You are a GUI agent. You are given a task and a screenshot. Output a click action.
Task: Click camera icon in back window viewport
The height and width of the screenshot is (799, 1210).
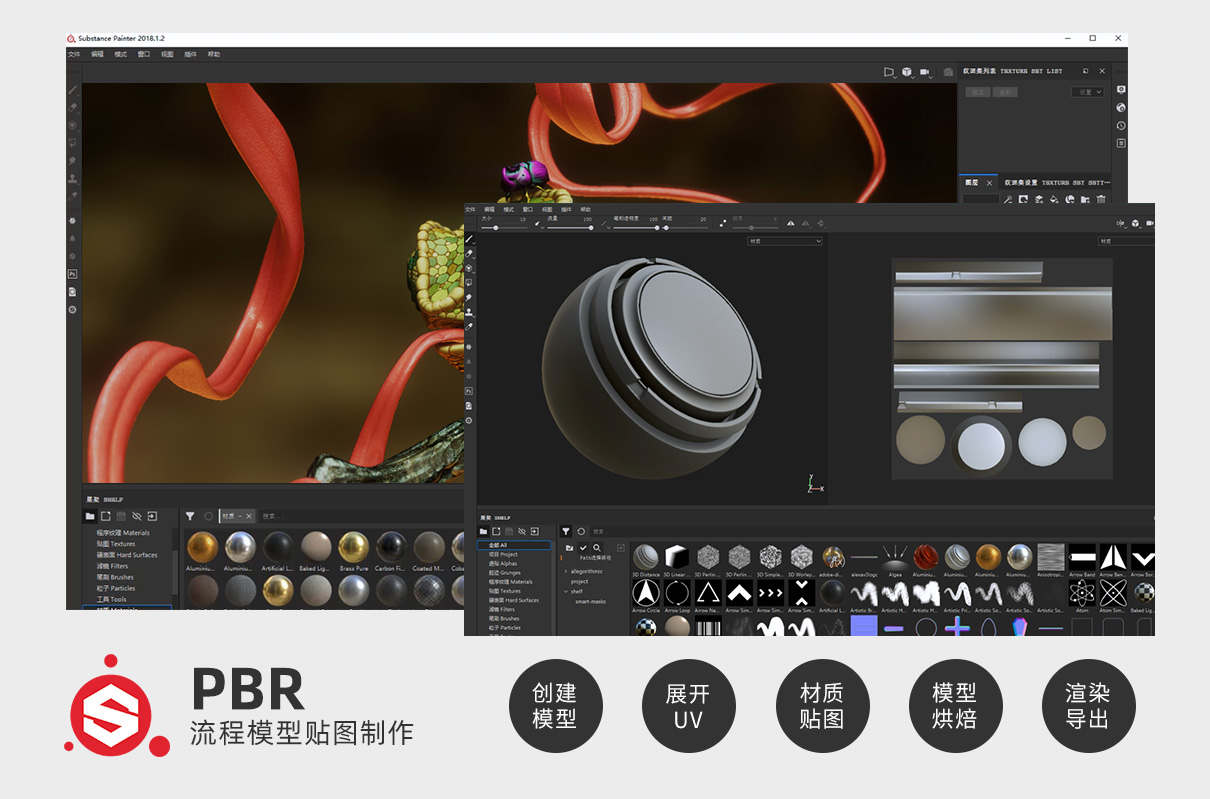click(925, 72)
